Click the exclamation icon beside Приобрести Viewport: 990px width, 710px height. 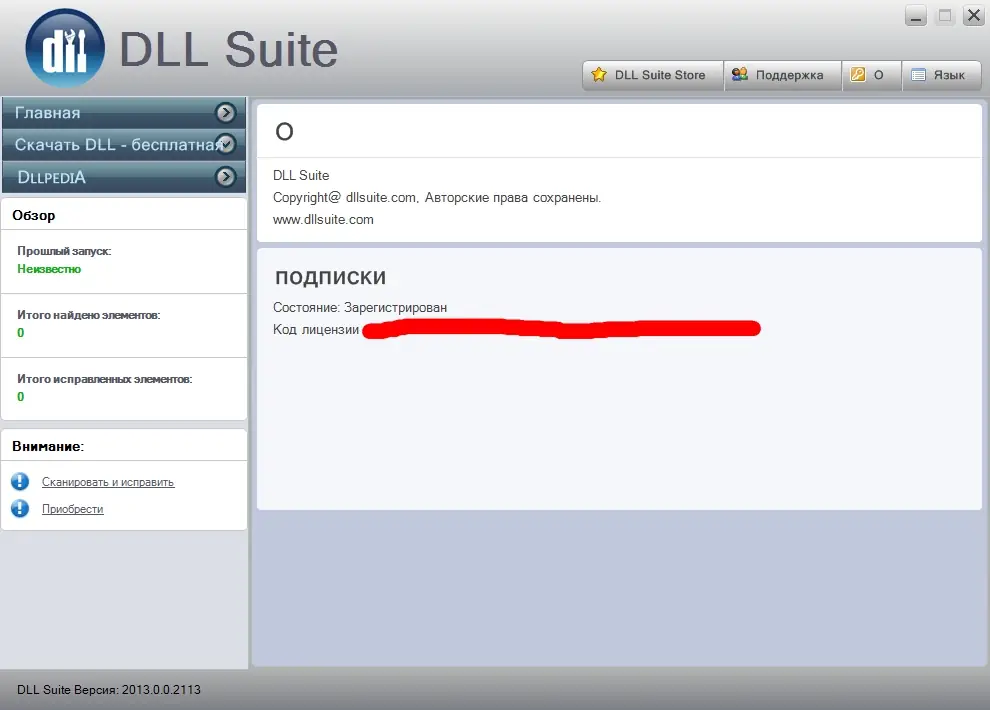20,508
